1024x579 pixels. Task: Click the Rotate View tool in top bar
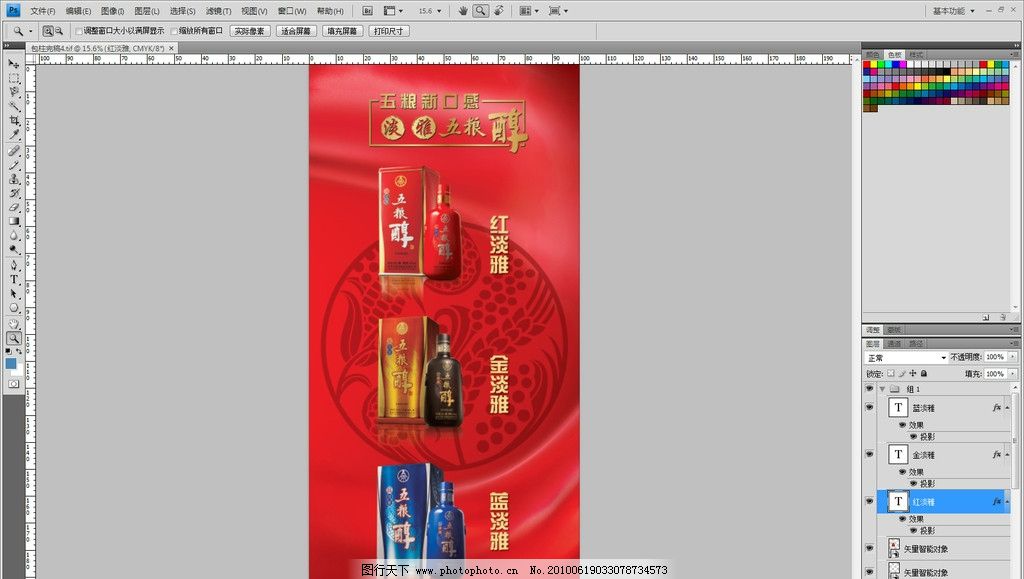(x=498, y=11)
